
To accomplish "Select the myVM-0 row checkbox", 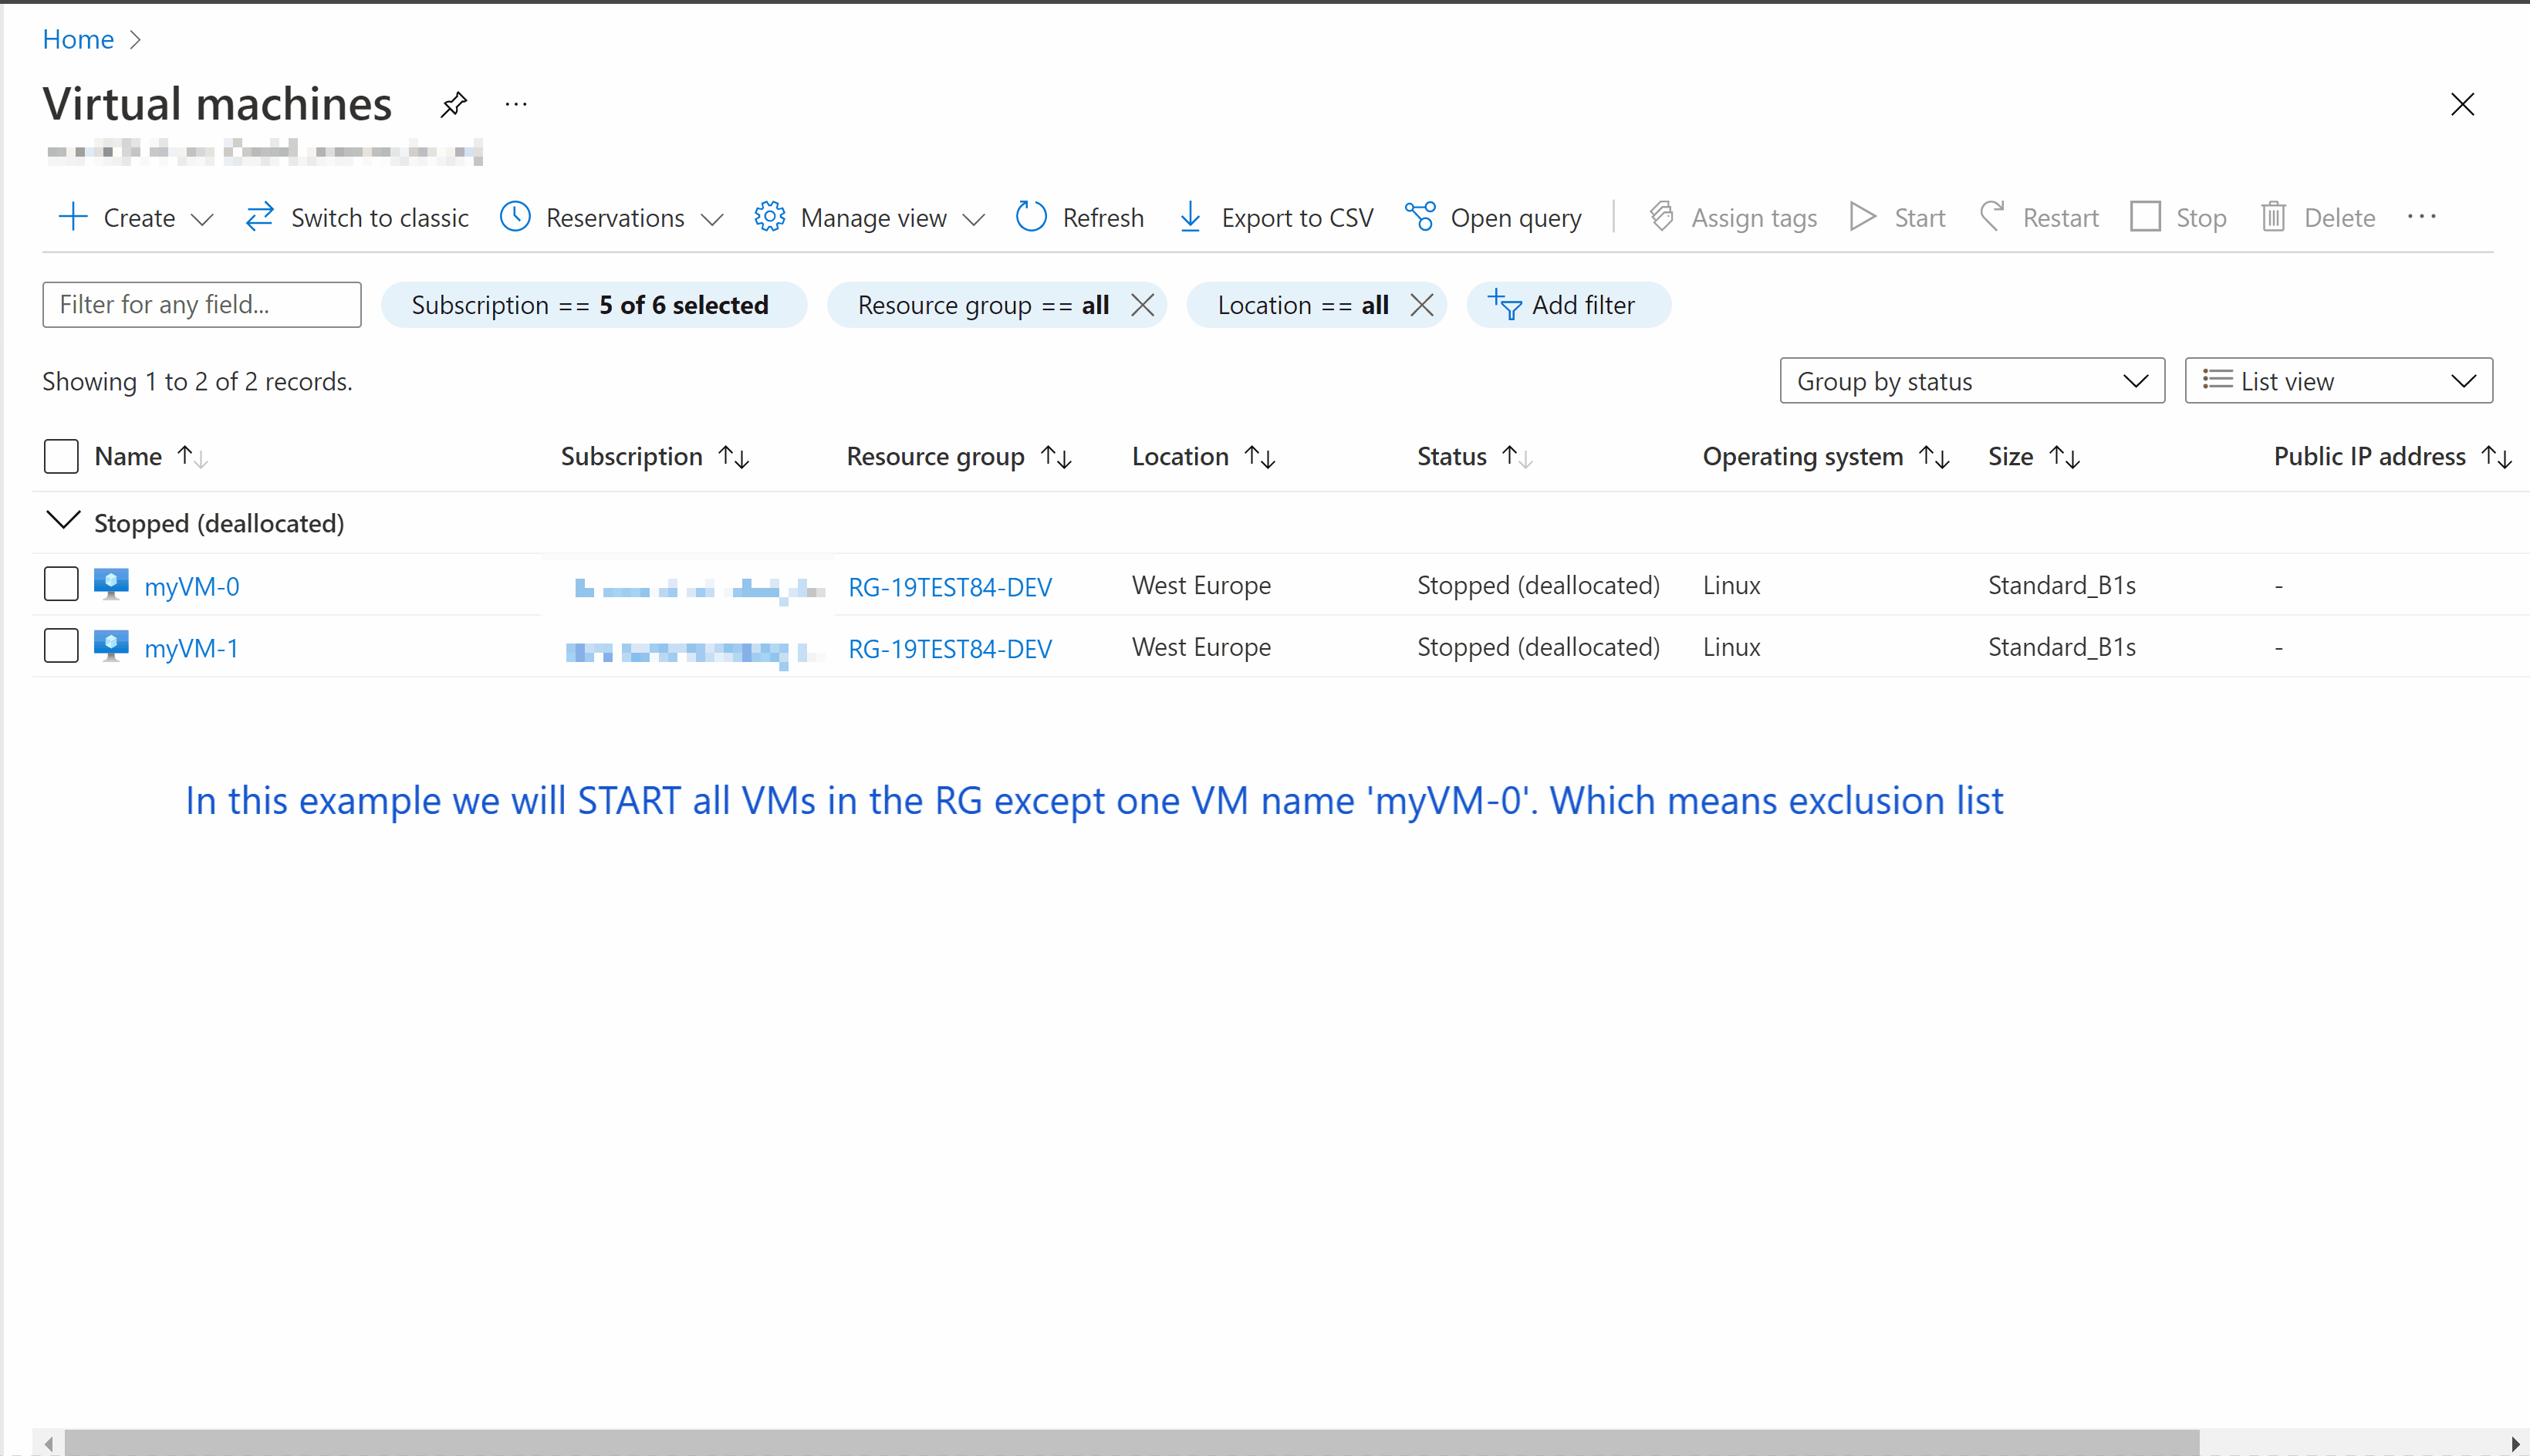I will (61, 584).
